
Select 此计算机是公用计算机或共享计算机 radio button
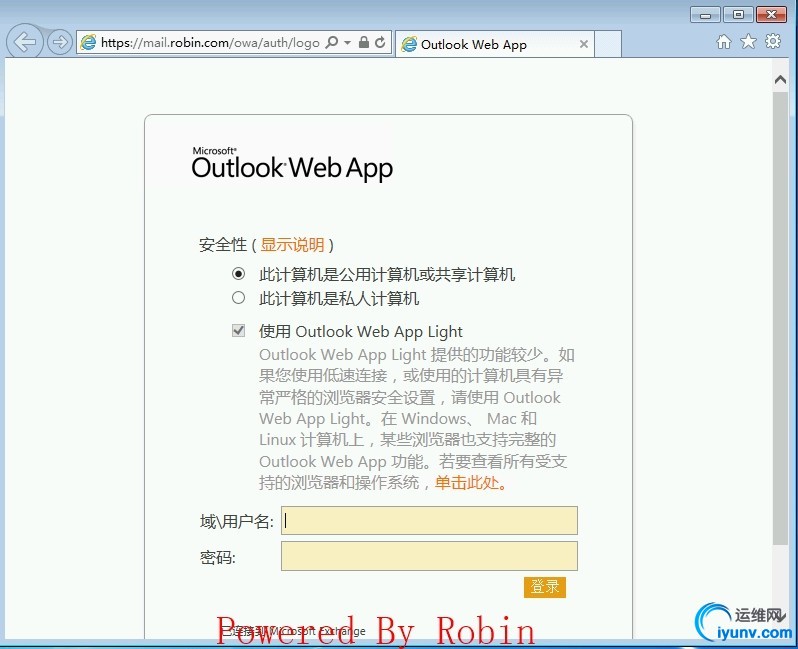click(238, 274)
